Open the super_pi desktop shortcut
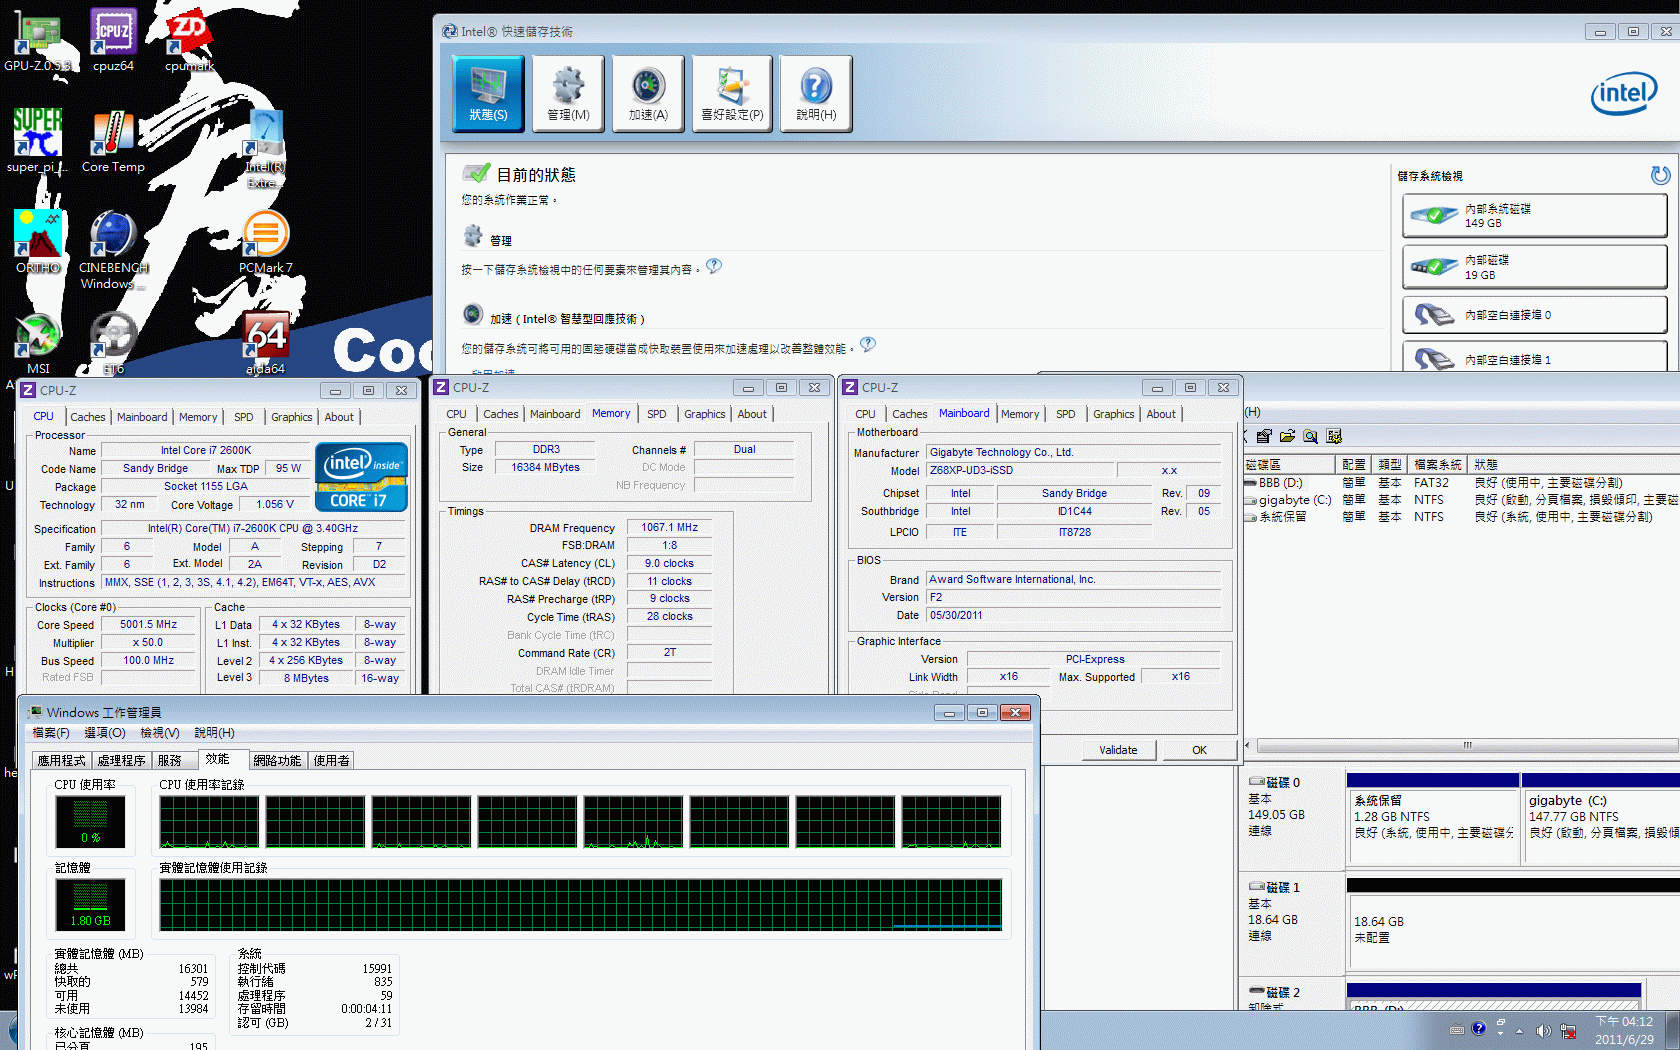The image size is (1680, 1050). (x=37, y=141)
